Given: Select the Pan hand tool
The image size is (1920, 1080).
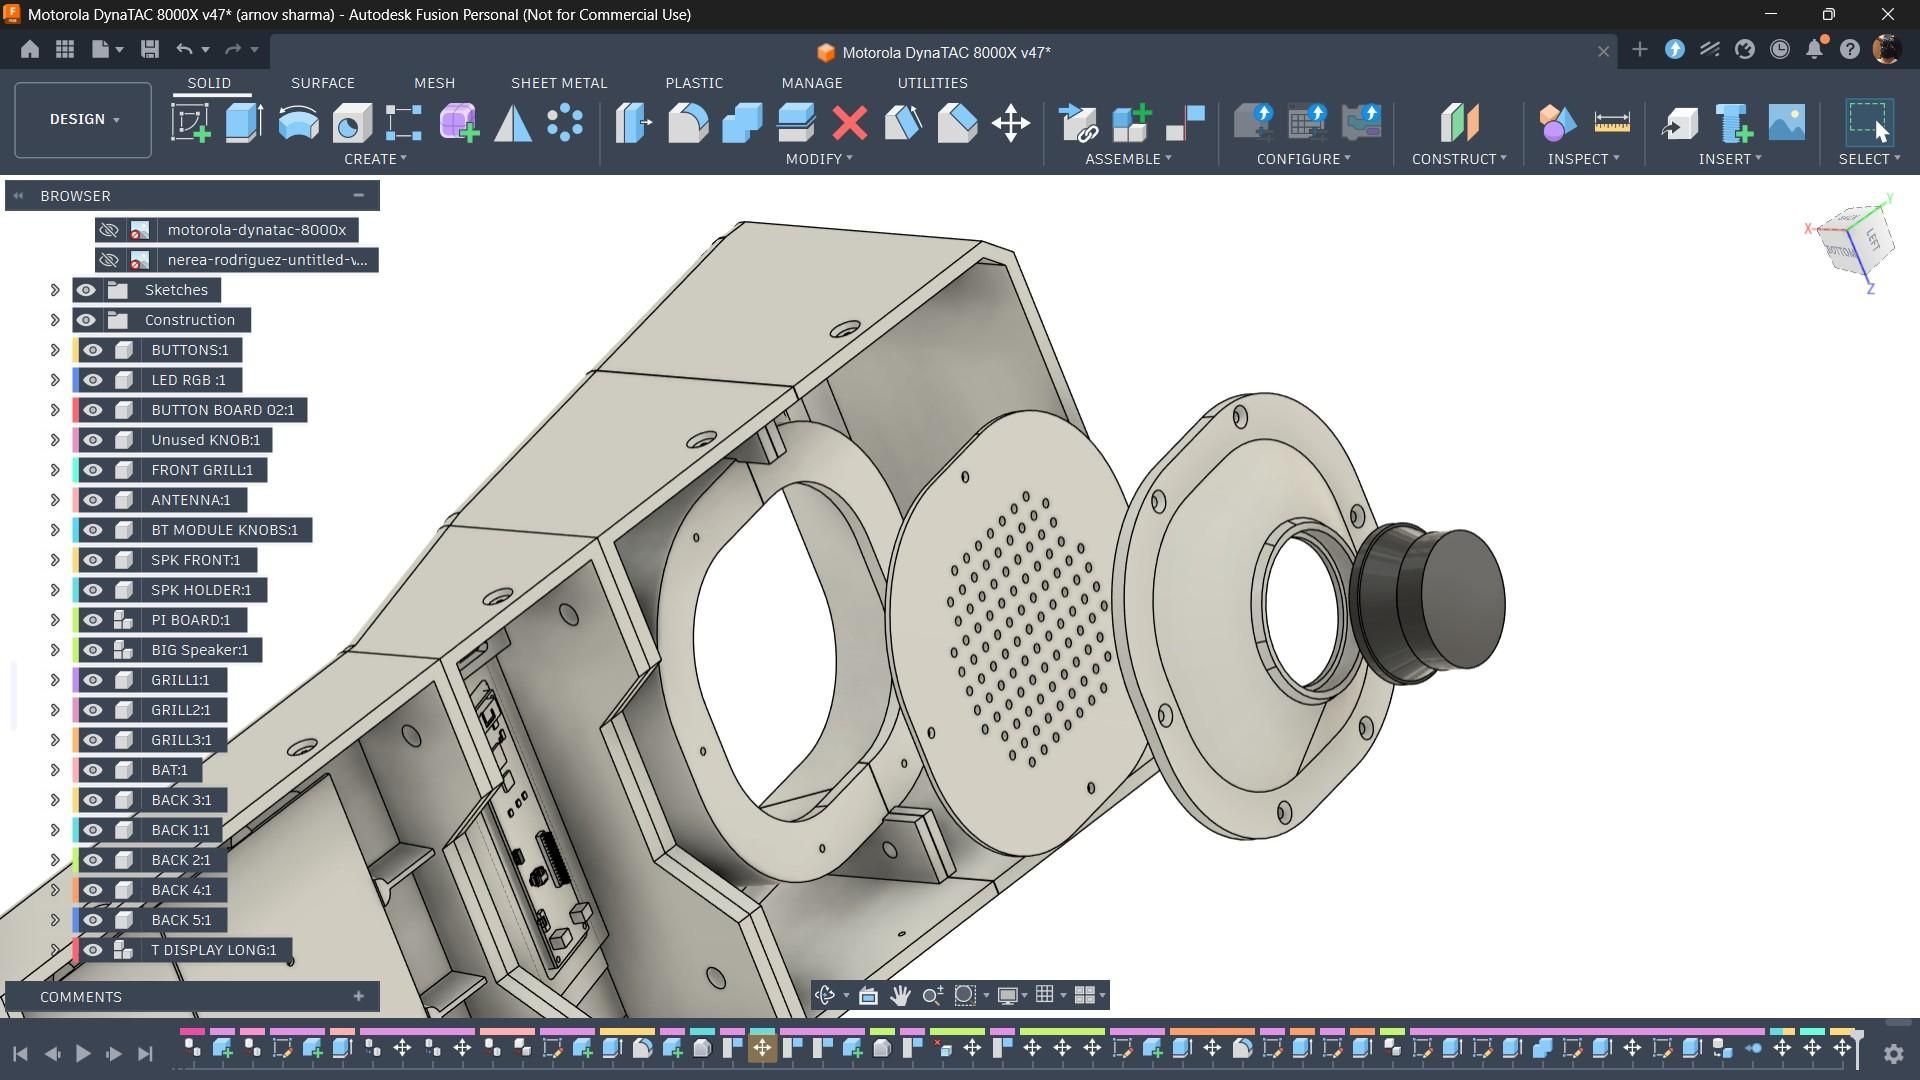Looking at the screenshot, I should [900, 995].
